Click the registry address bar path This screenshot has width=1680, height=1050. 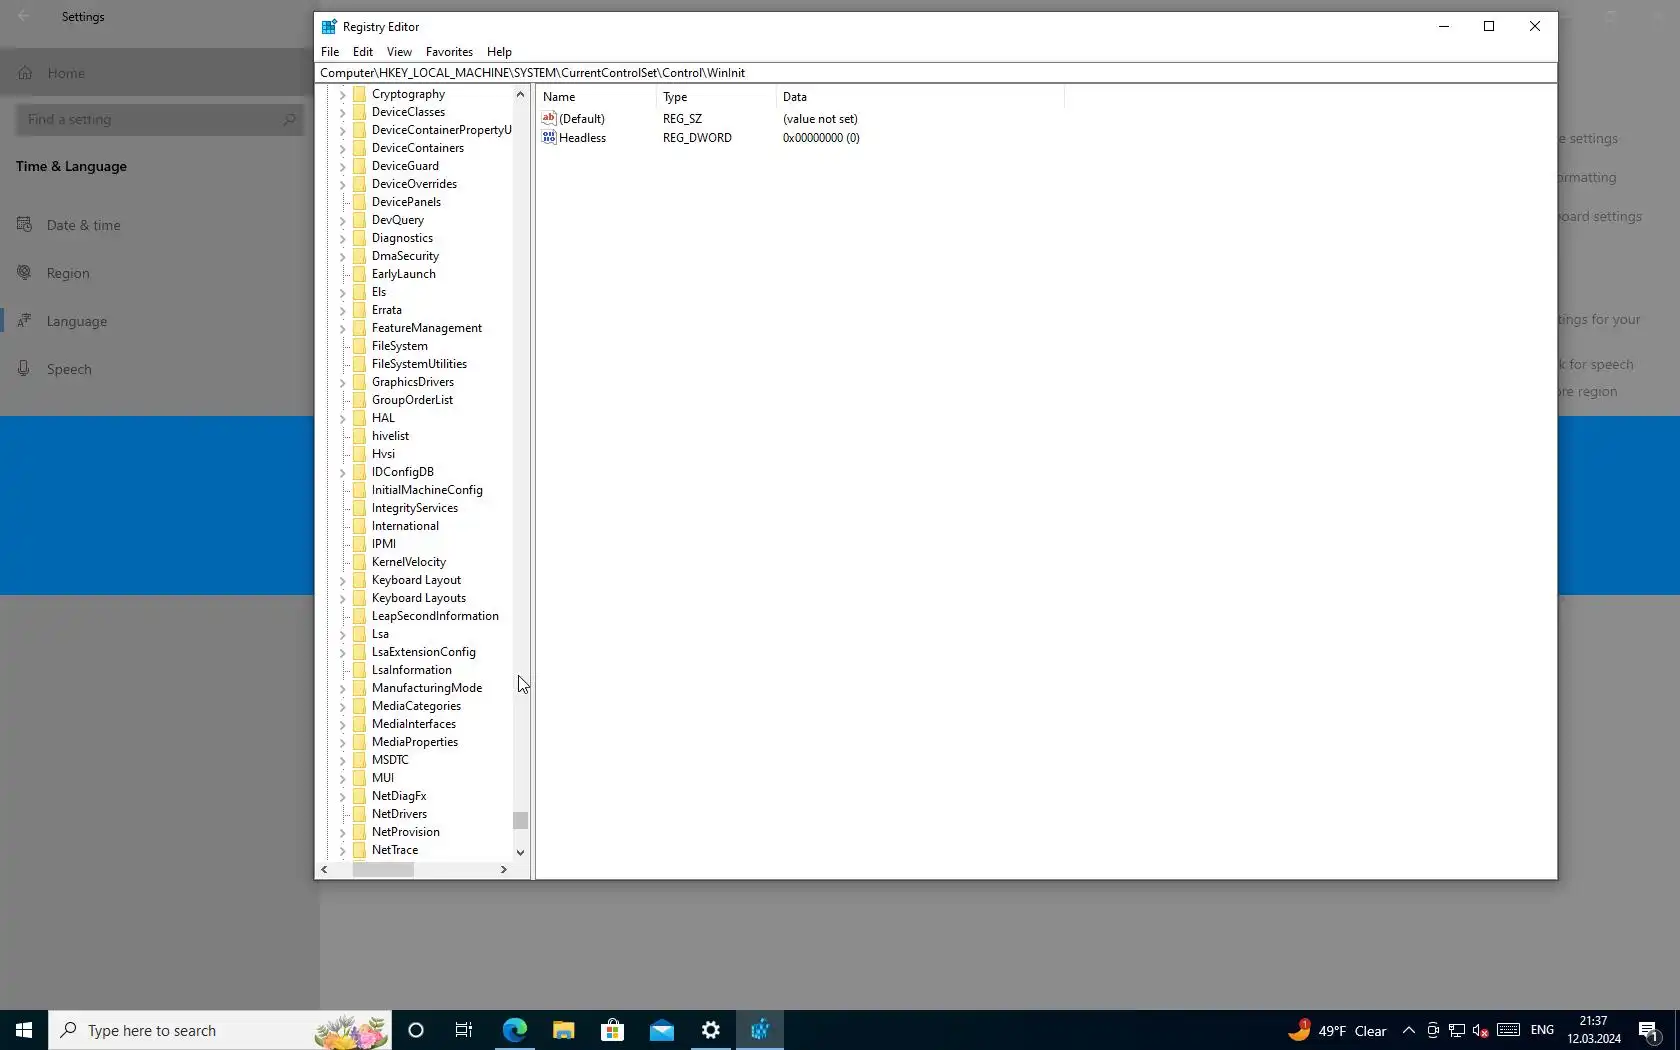coord(936,73)
